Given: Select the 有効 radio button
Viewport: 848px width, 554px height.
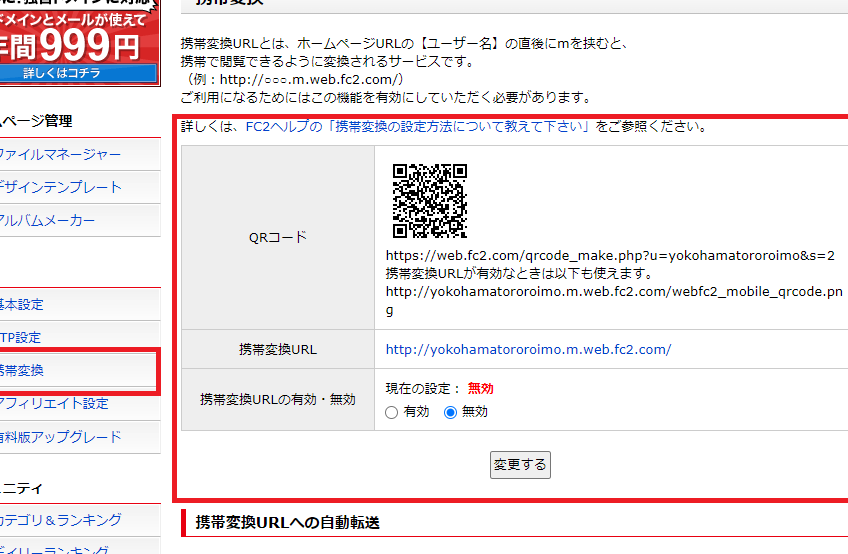Looking at the screenshot, I should [x=393, y=412].
